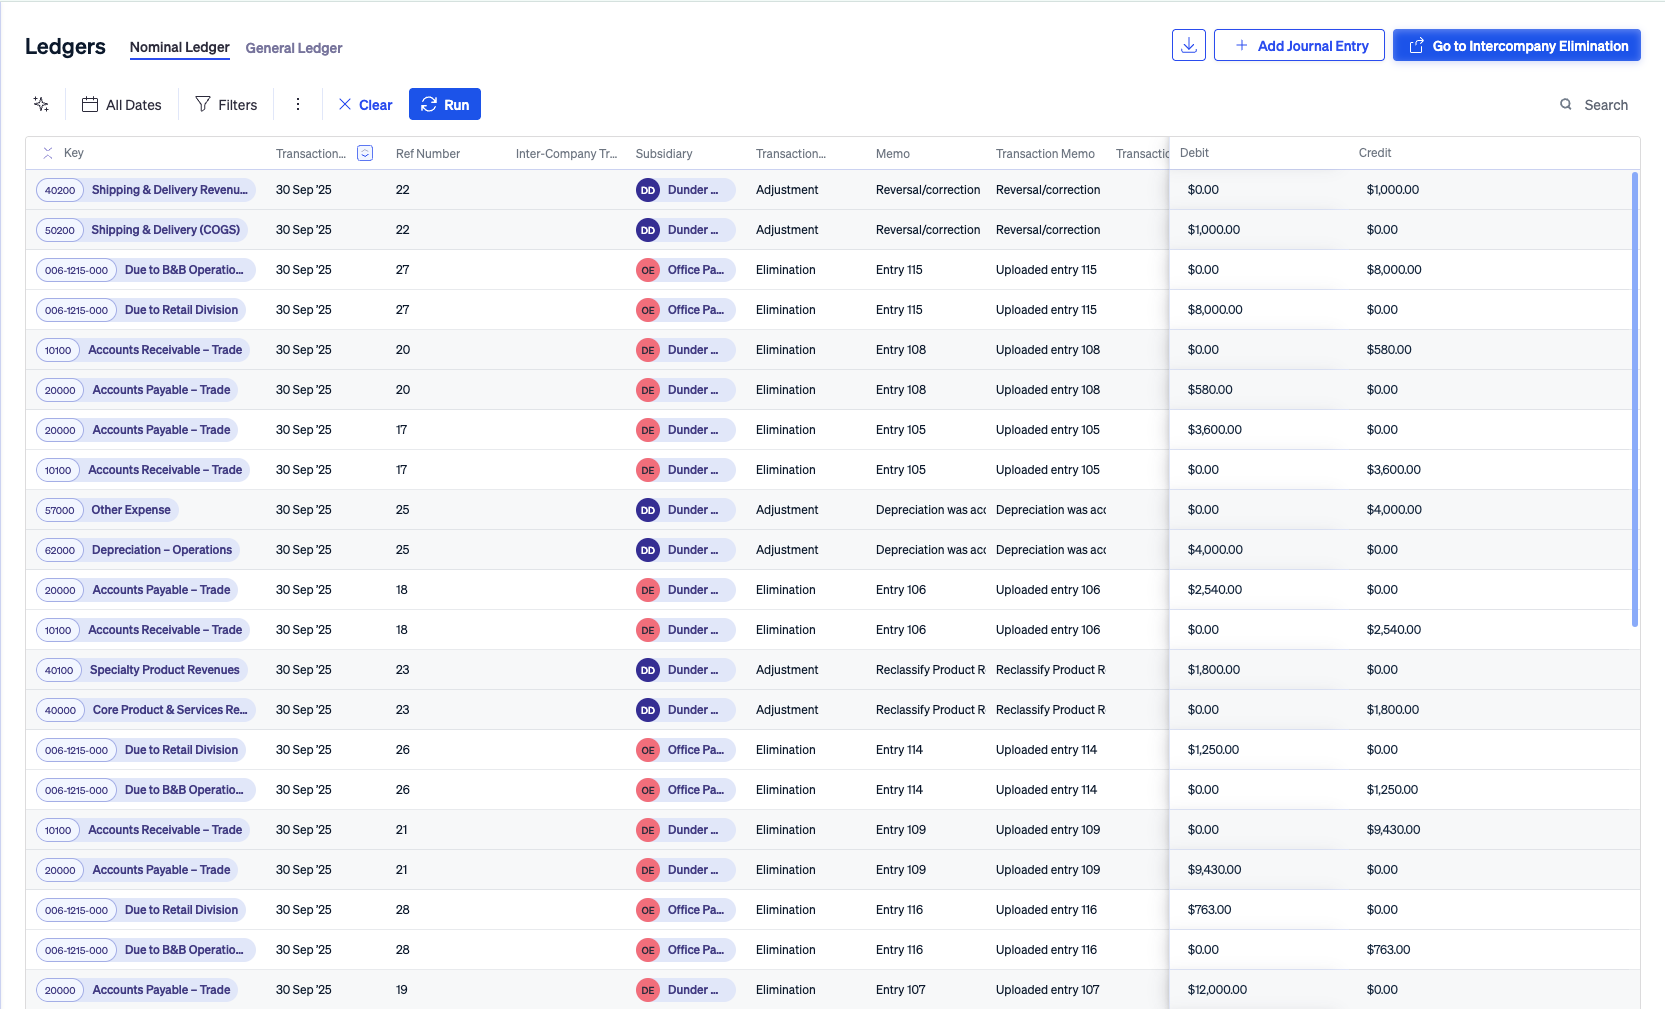Click Go to Intercompany Elimination
1665x1009 pixels.
1516,45
